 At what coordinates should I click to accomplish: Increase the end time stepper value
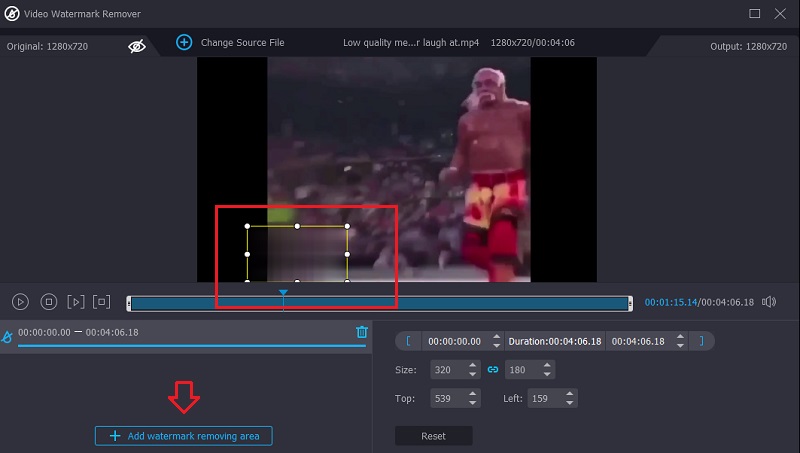pyautogui.click(x=680, y=337)
